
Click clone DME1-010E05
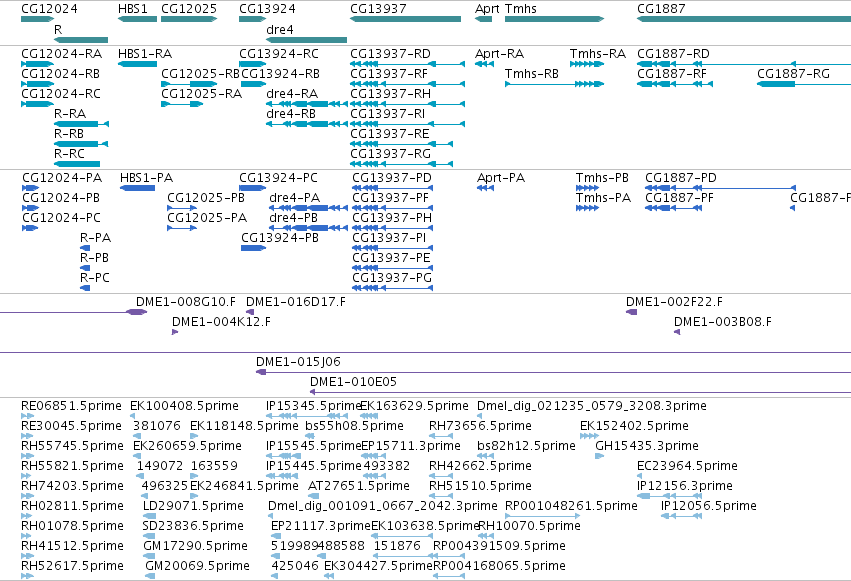(x=353, y=382)
